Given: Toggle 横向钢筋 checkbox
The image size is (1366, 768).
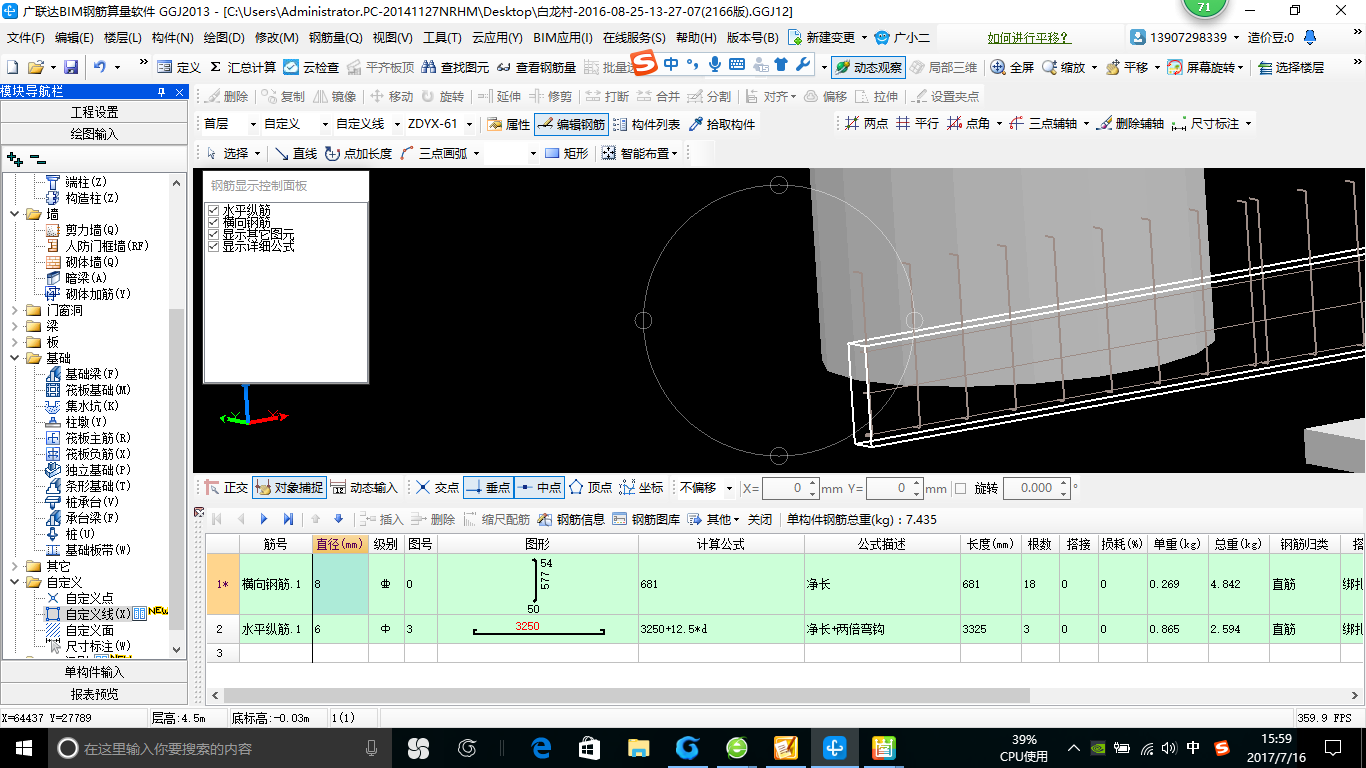Looking at the screenshot, I should pos(213,223).
